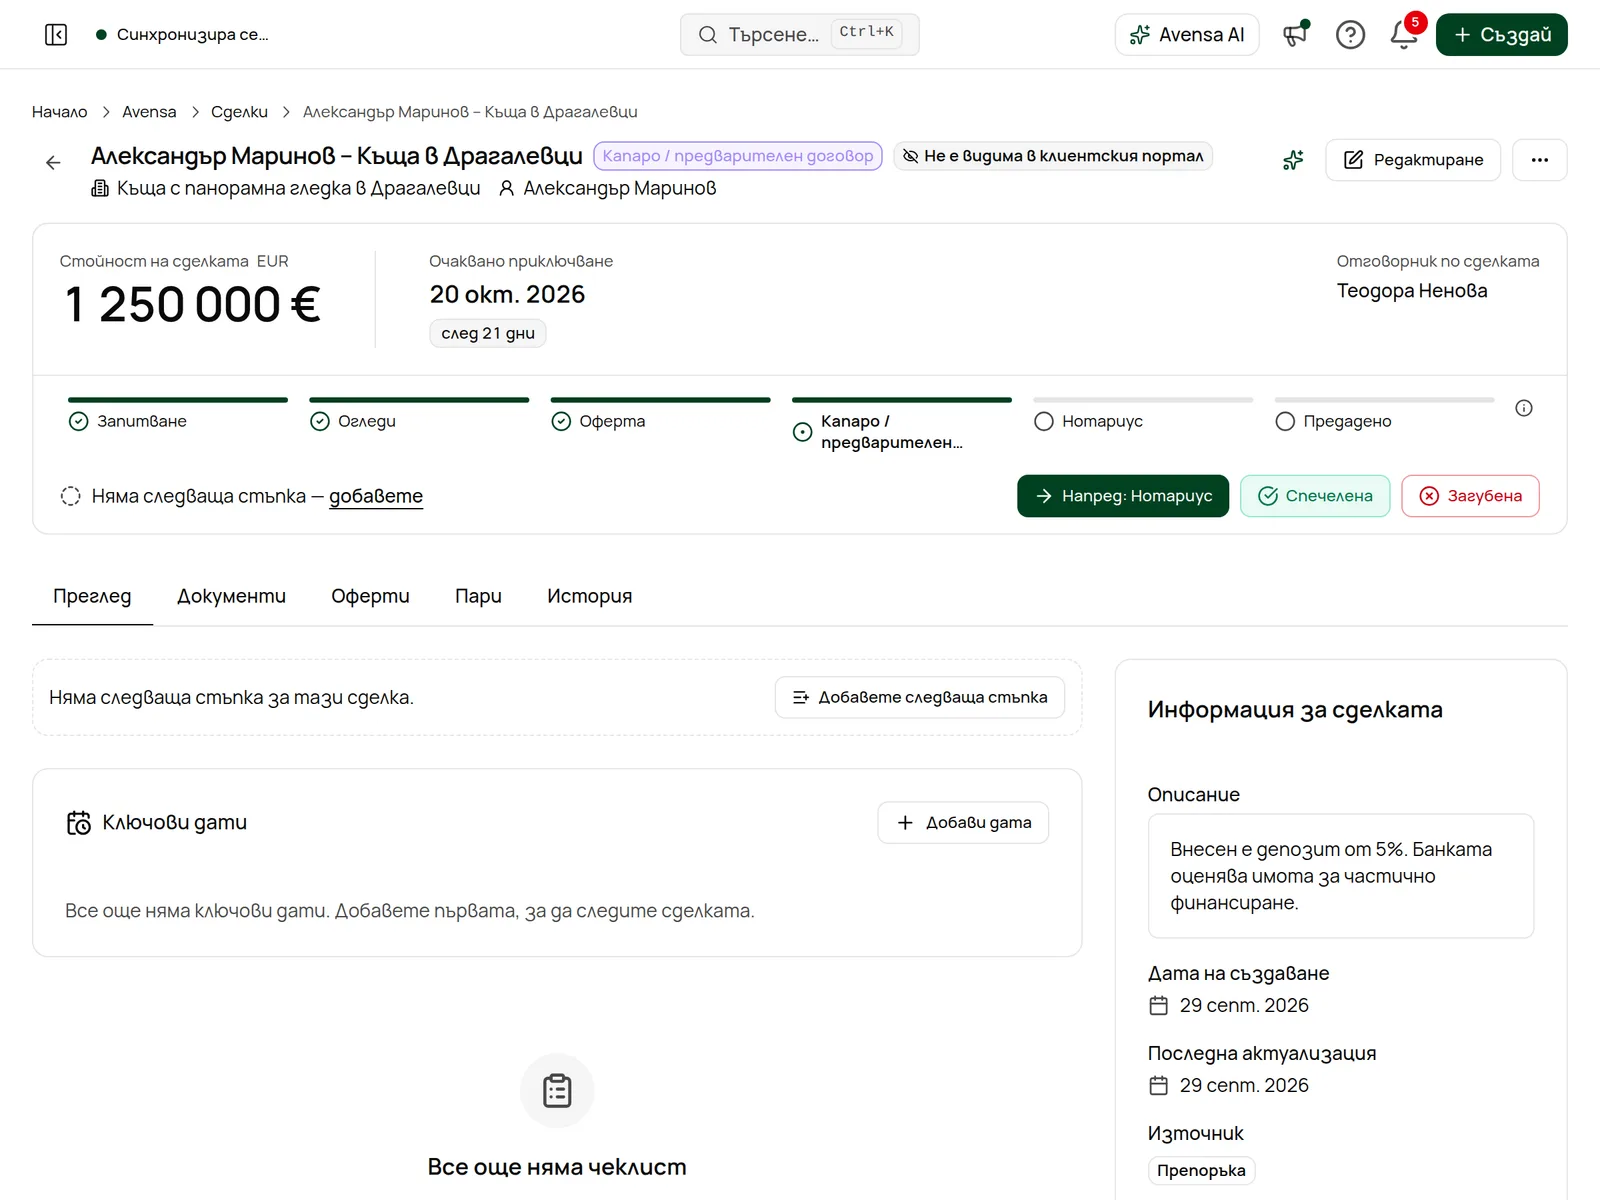The height and width of the screenshot is (1200, 1600).
Task: Click the добавете link for next step
Action: (376, 496)
